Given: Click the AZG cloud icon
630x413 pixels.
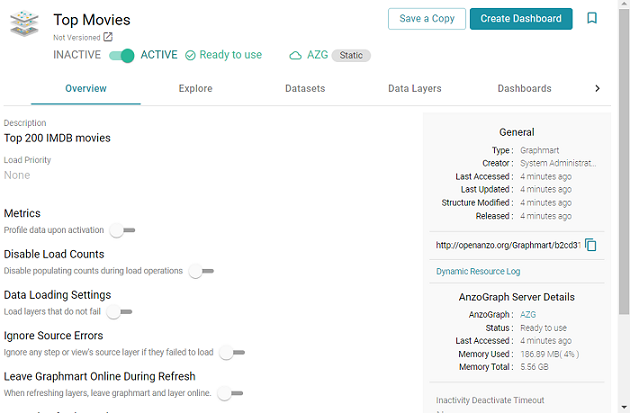Looking at the screenshot, I should pyautogui.click(x=295, y=56).
